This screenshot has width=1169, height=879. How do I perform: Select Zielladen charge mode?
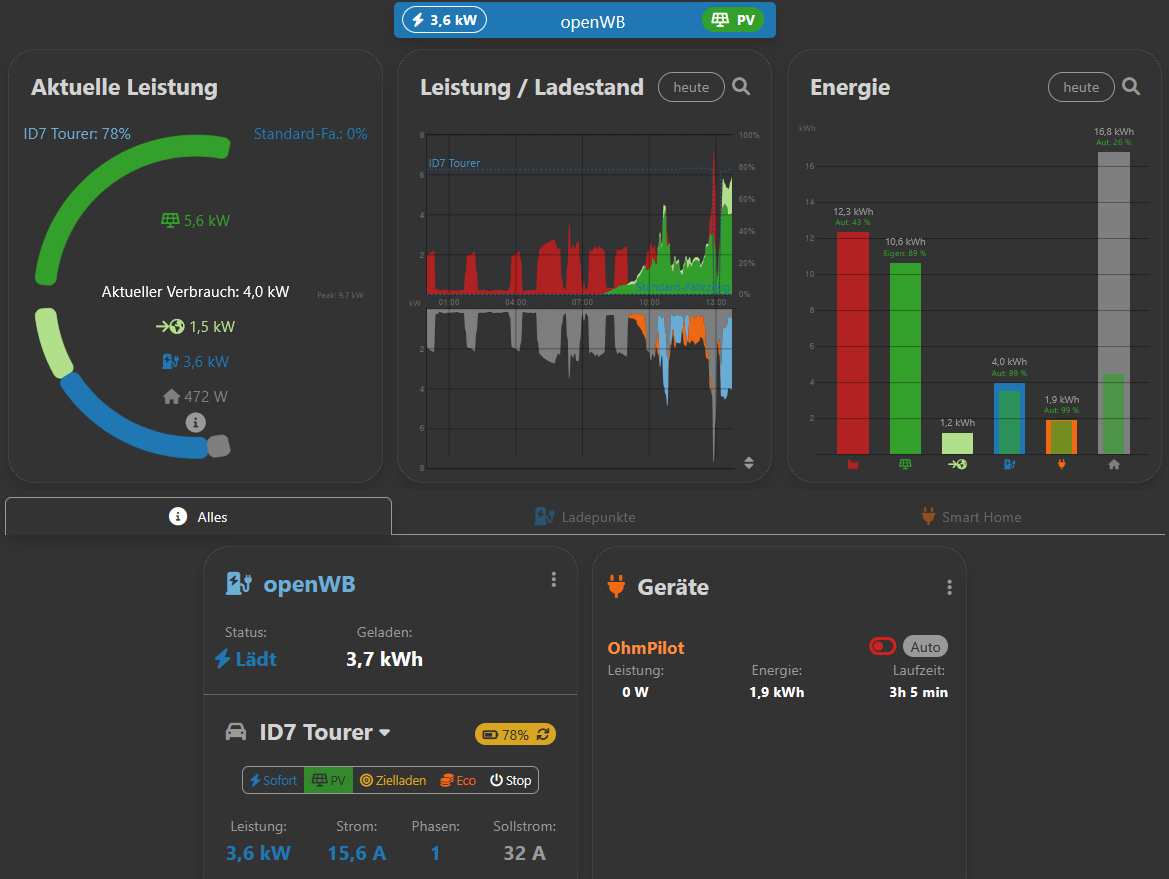pyautogui.click(x=393, y=780)
